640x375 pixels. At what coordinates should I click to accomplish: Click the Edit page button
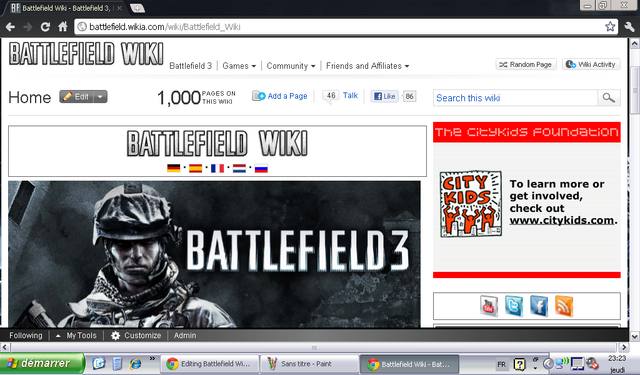(77, 97)
